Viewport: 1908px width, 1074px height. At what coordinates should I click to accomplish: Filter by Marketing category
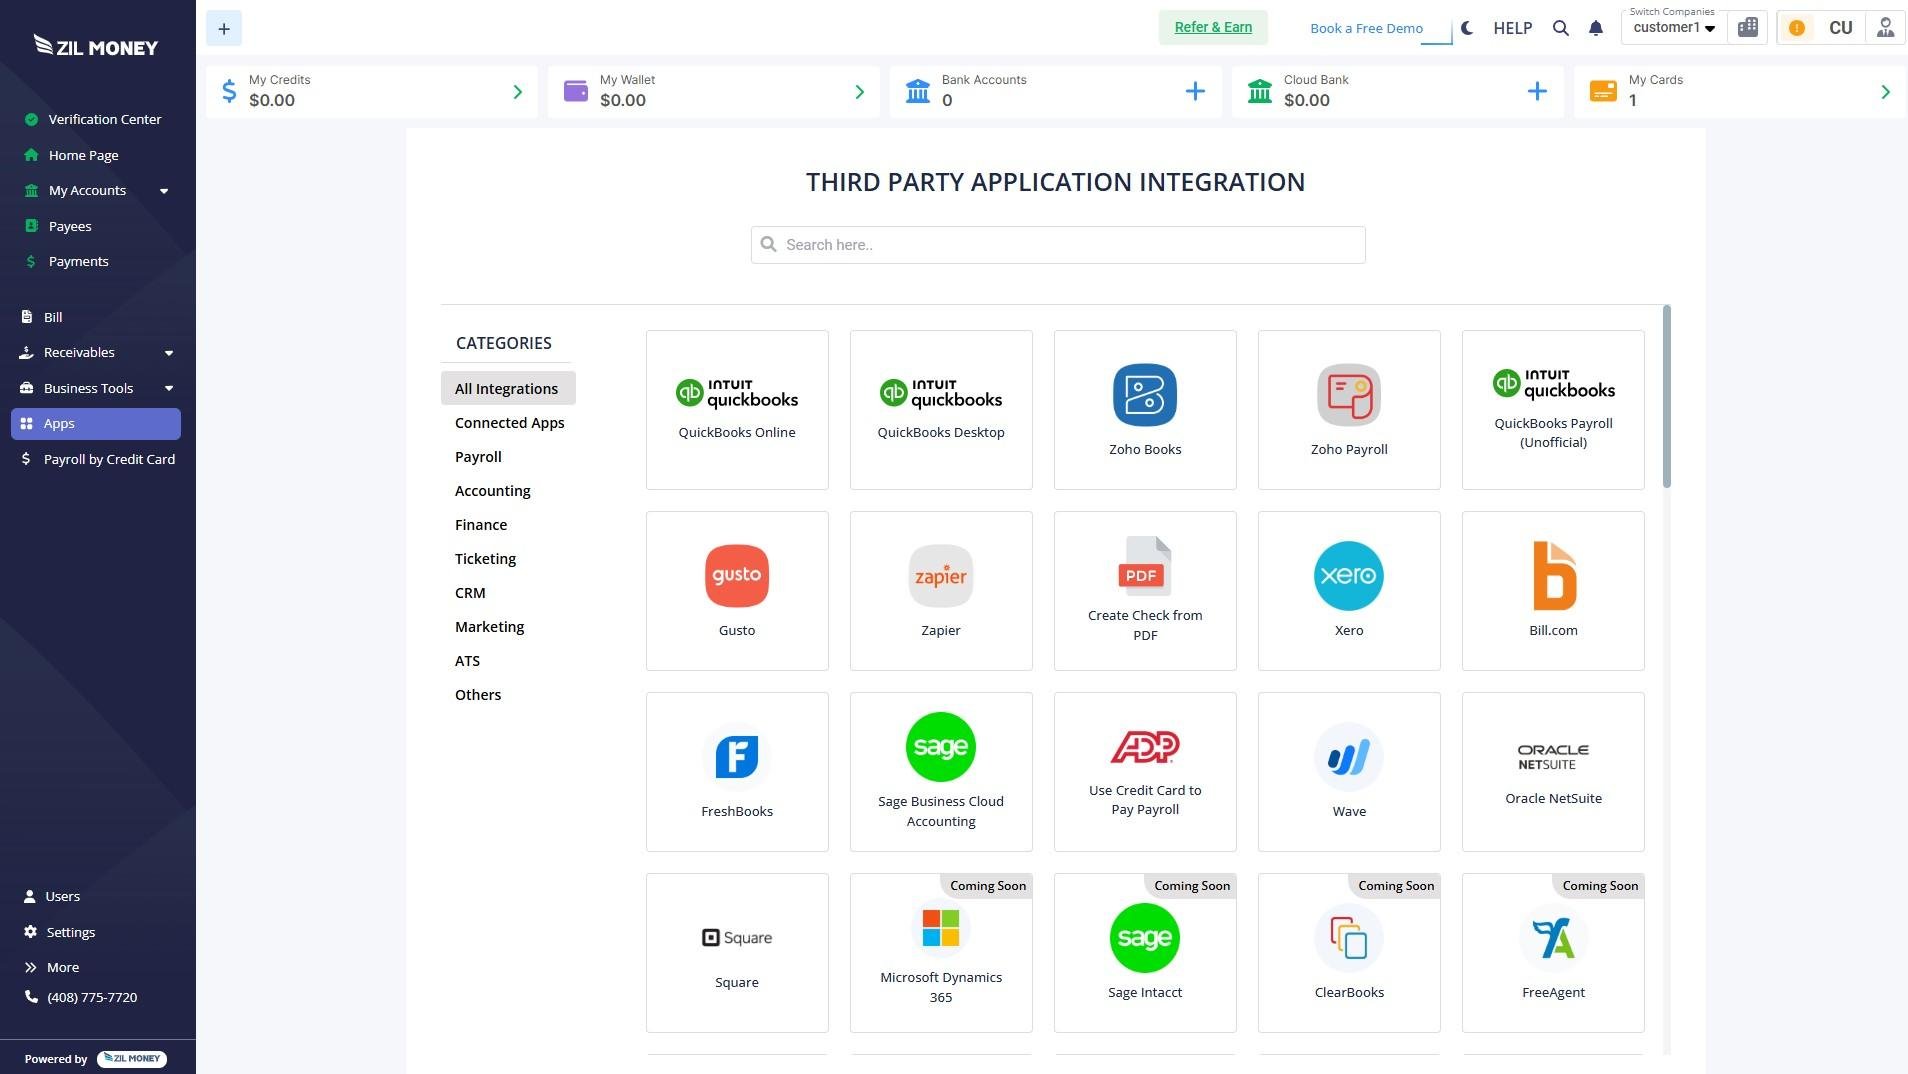pyautogui.click(x=490, y=627)
